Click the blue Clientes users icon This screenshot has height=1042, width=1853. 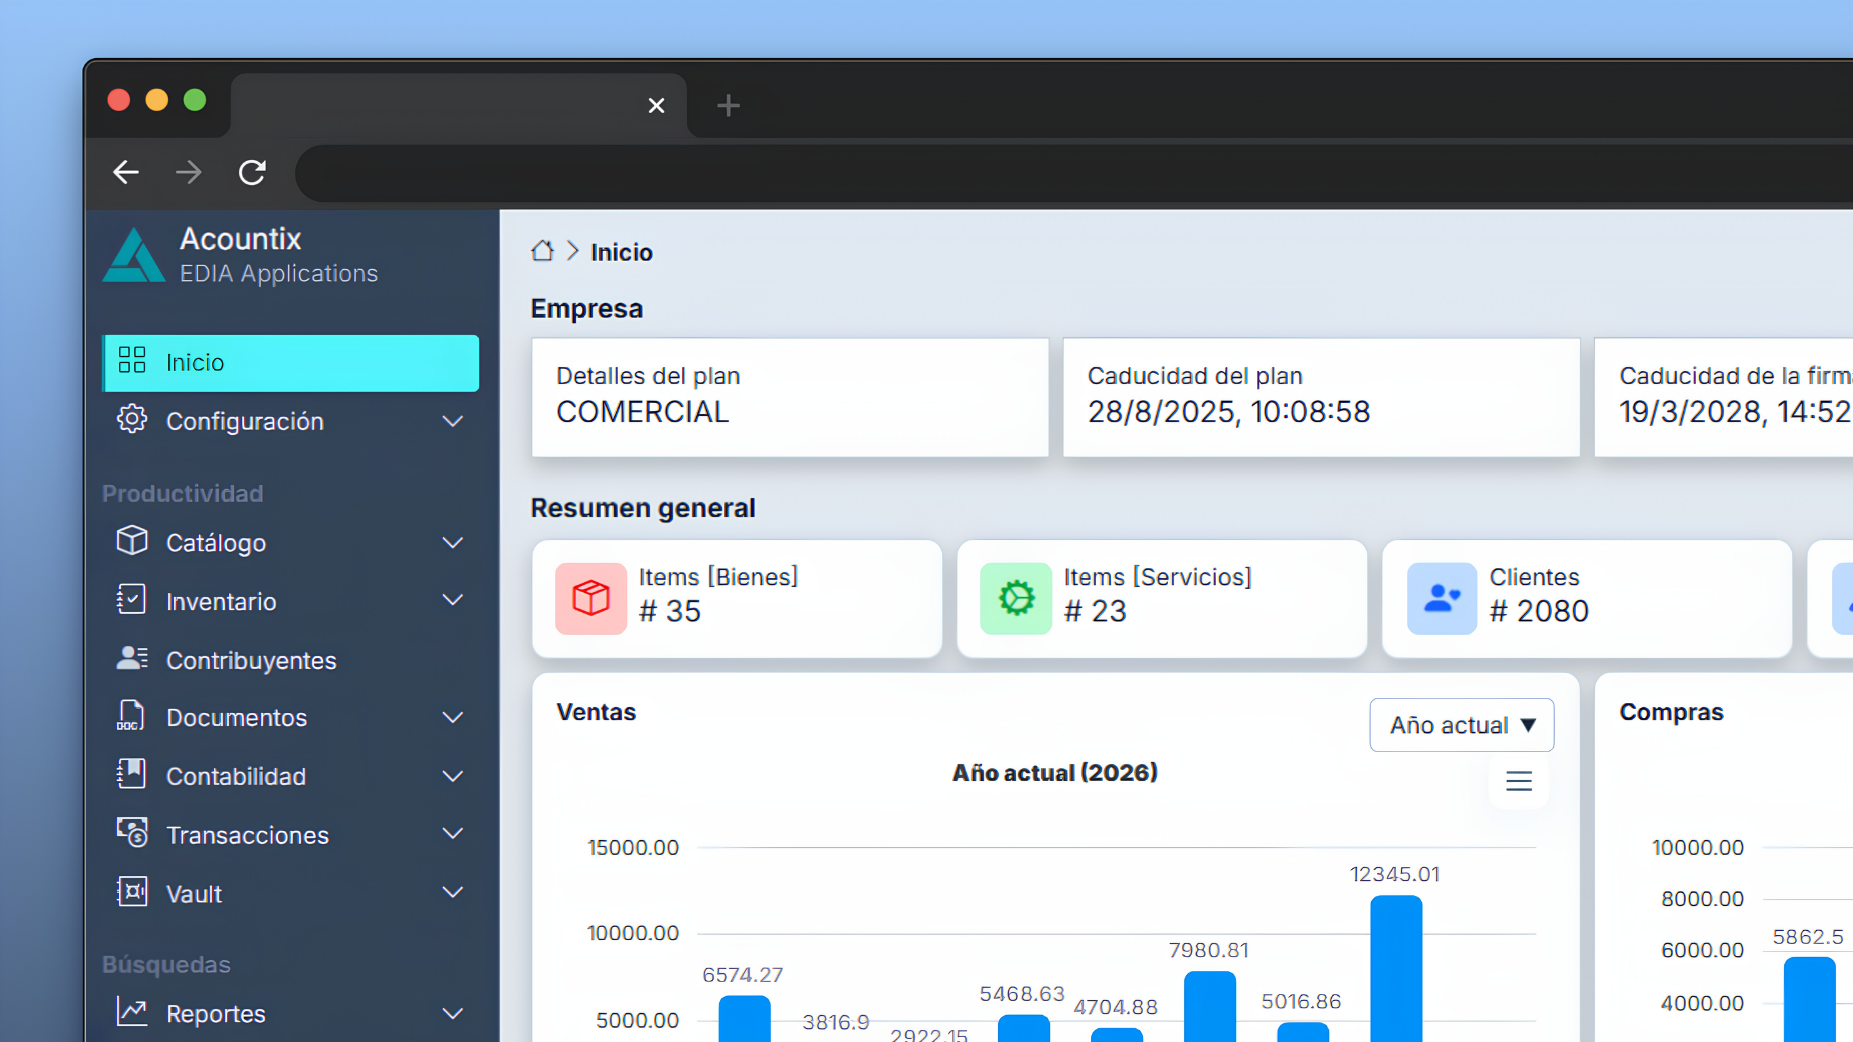pyautogui.click(x=1442, y=598)
